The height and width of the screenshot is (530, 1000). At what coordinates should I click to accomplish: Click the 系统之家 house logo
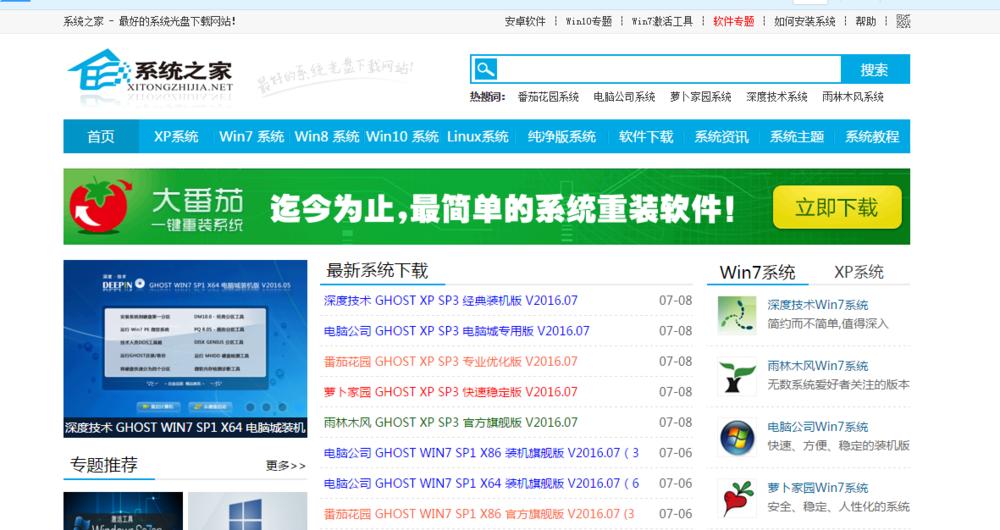[151, 77]
